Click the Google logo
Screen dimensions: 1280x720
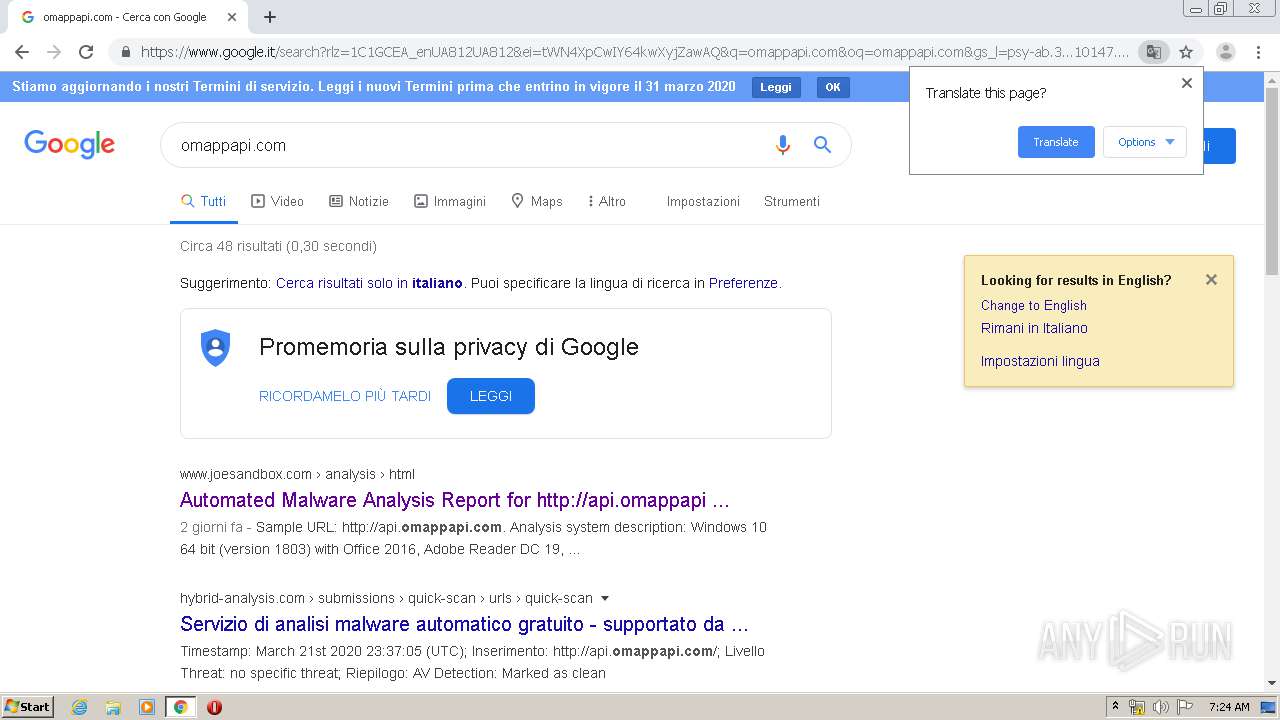point(70,145)
